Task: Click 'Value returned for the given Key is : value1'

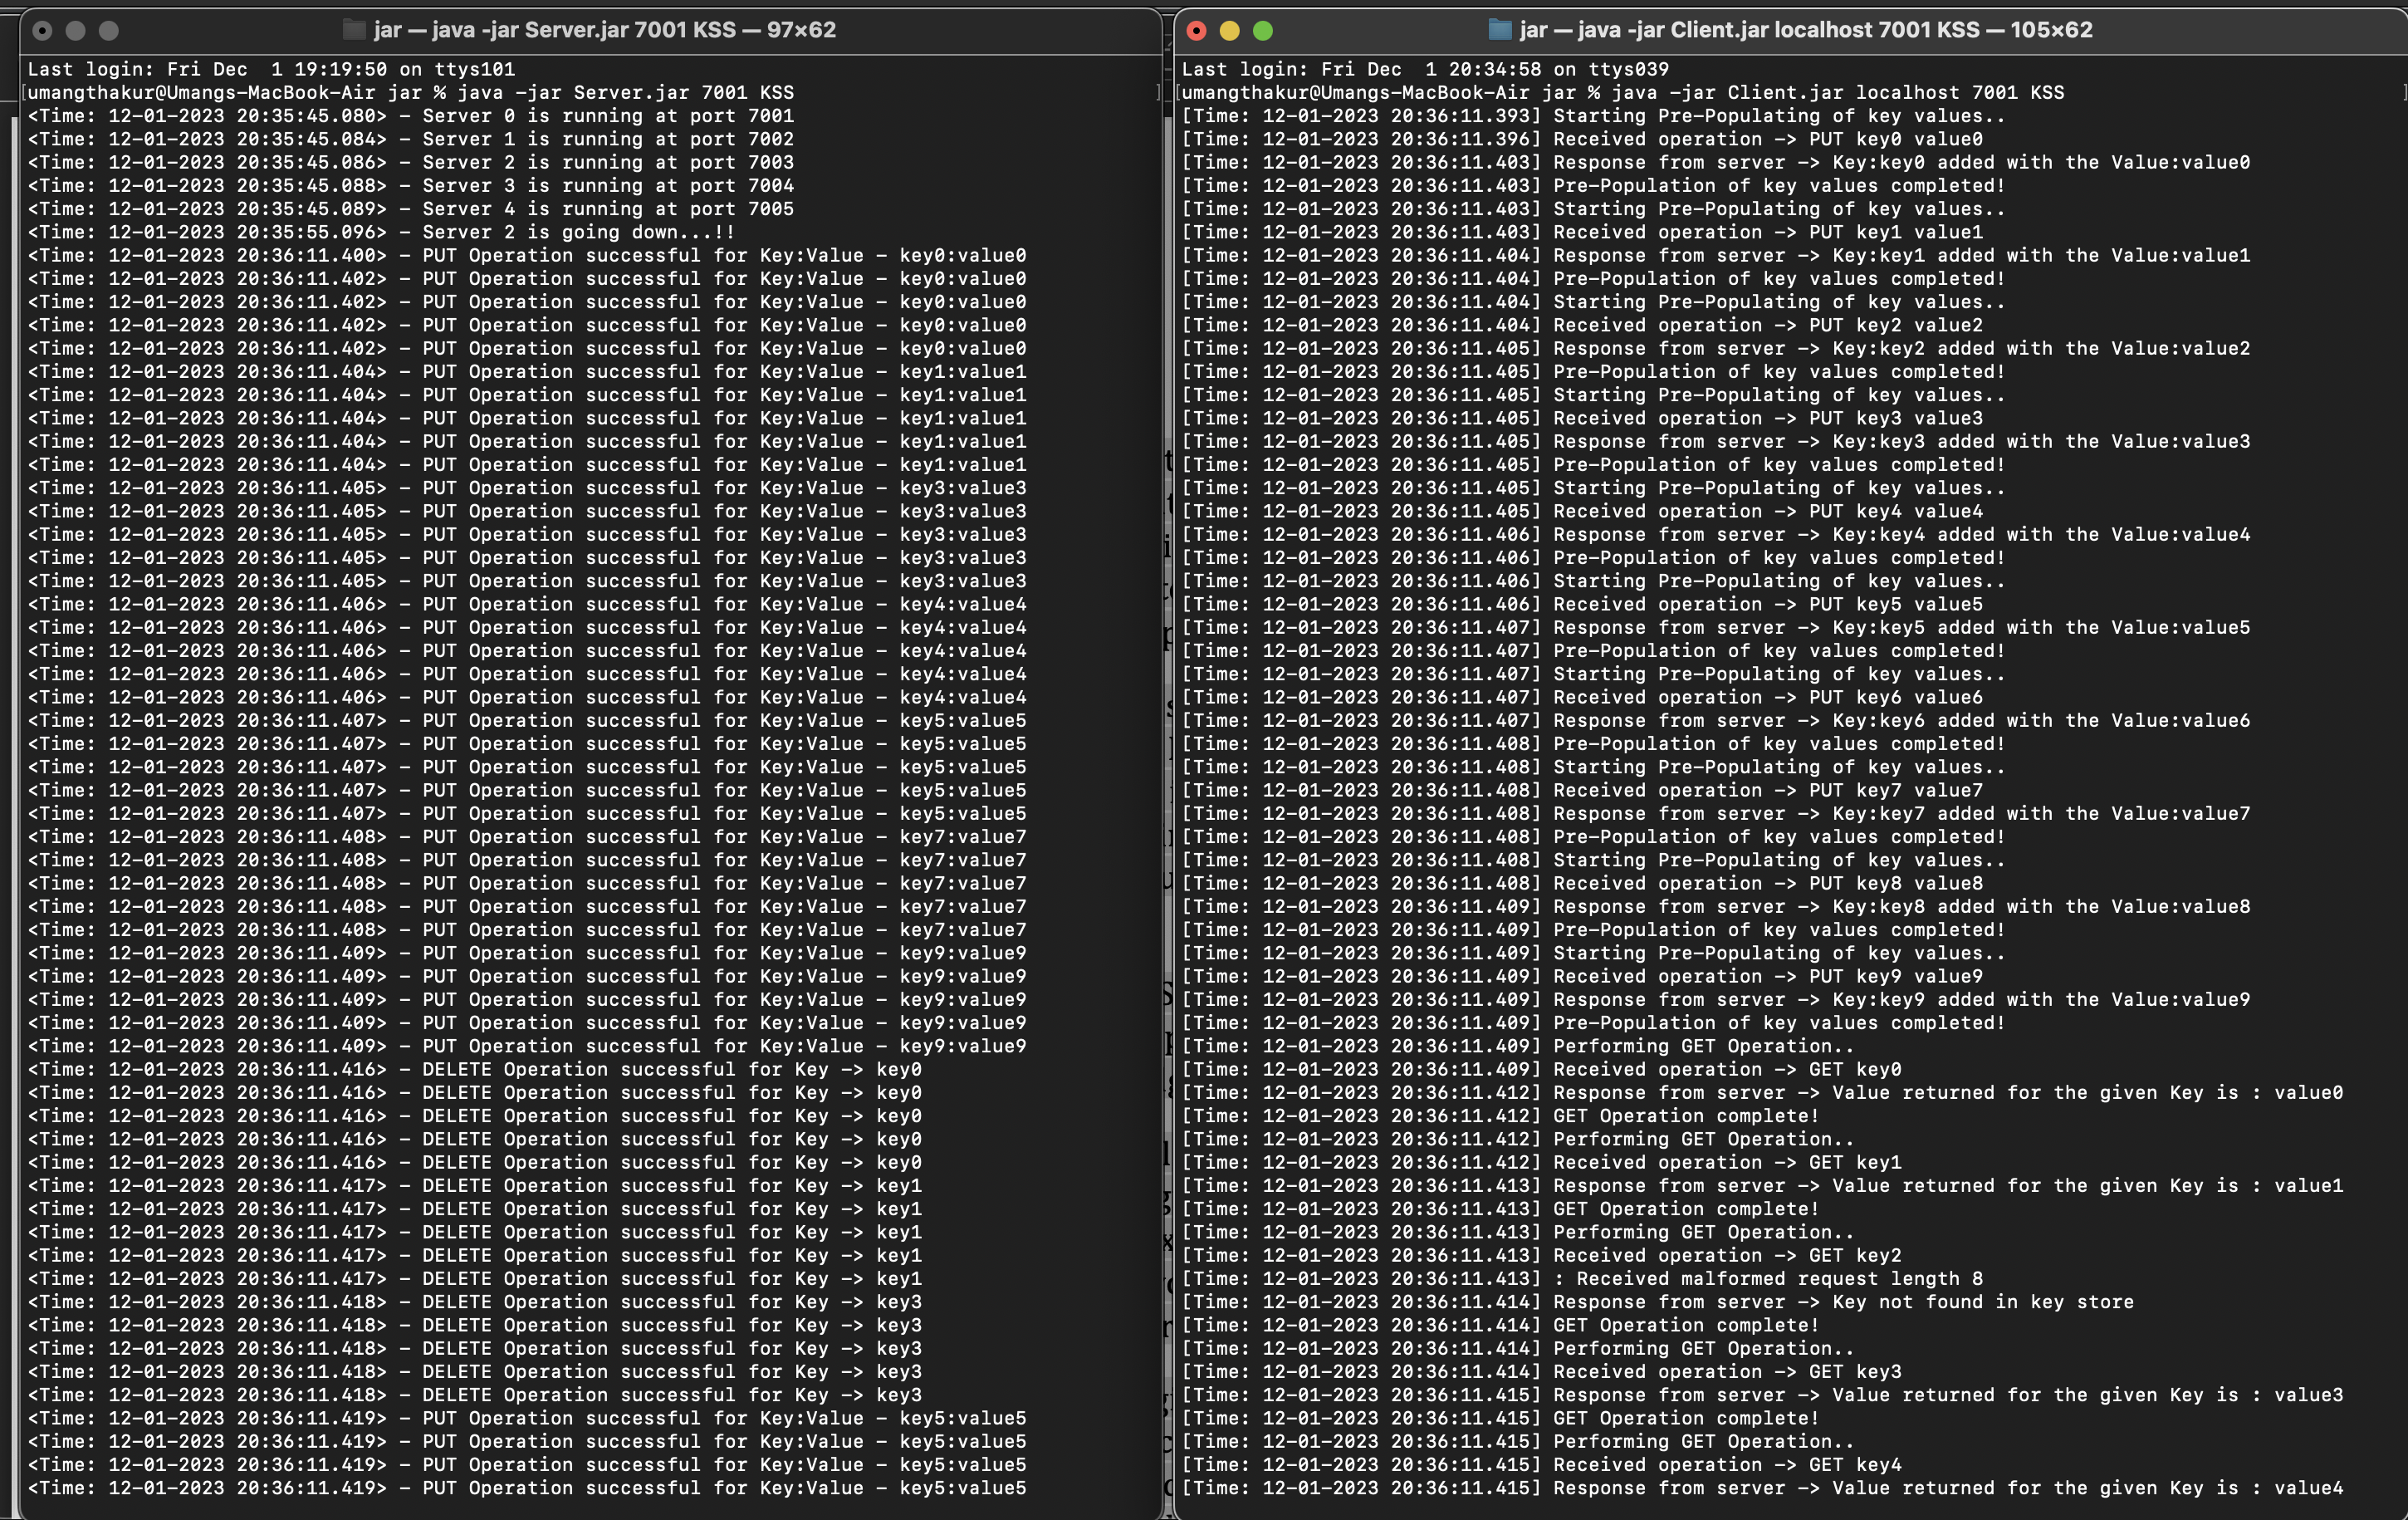Action: click(x=1762, y=1185)
